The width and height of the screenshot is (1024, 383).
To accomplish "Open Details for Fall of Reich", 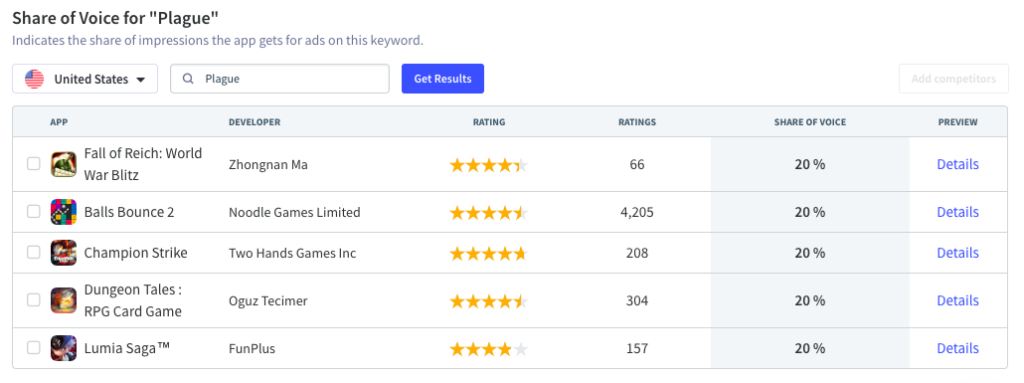I will coord(958,164).
